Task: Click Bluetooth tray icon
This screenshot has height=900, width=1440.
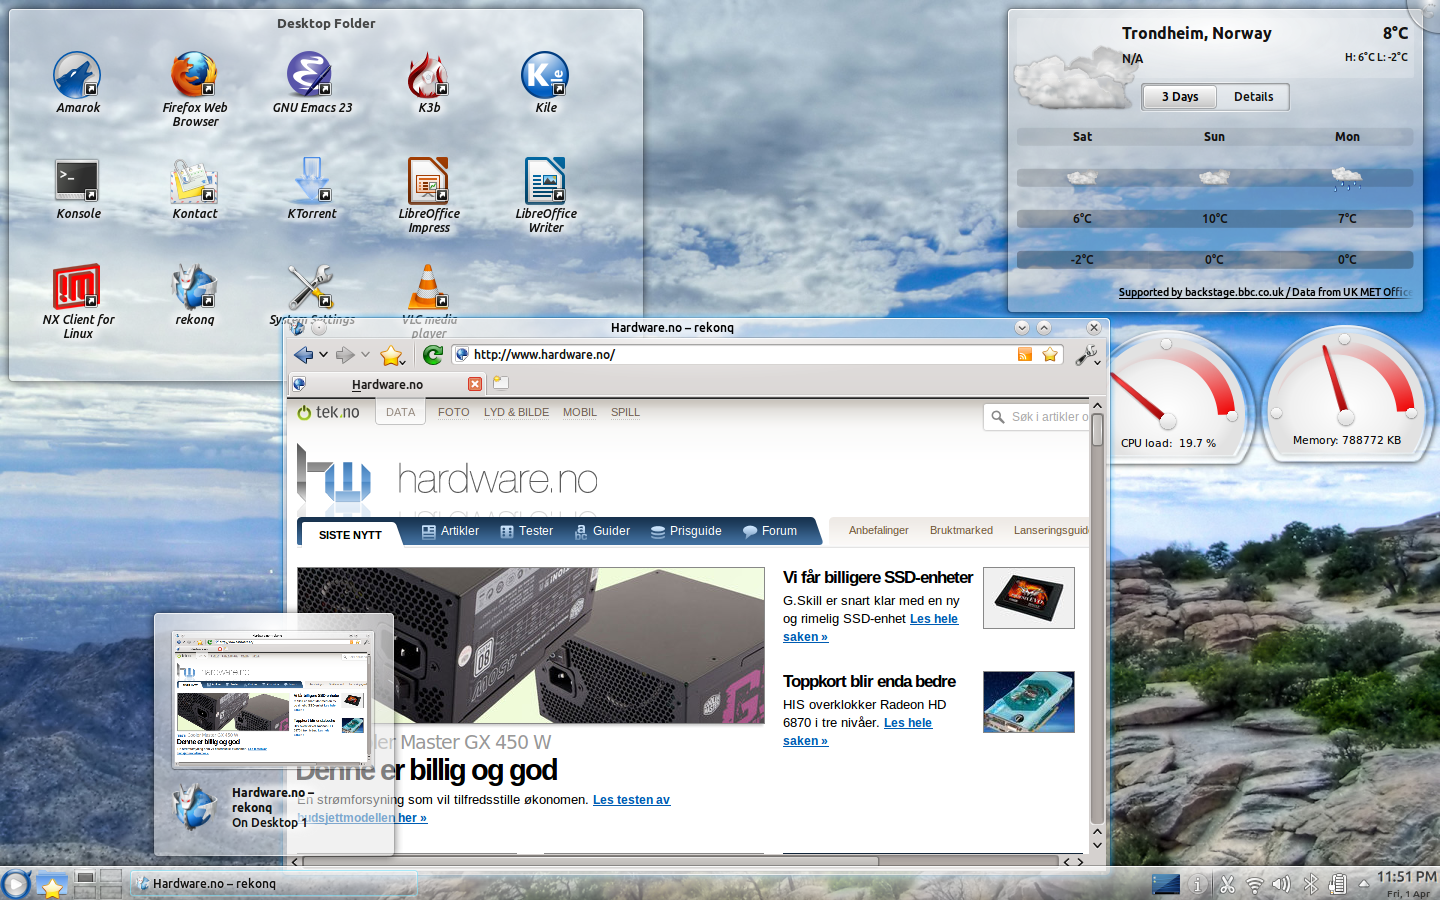Action: tap(1310, 885)
